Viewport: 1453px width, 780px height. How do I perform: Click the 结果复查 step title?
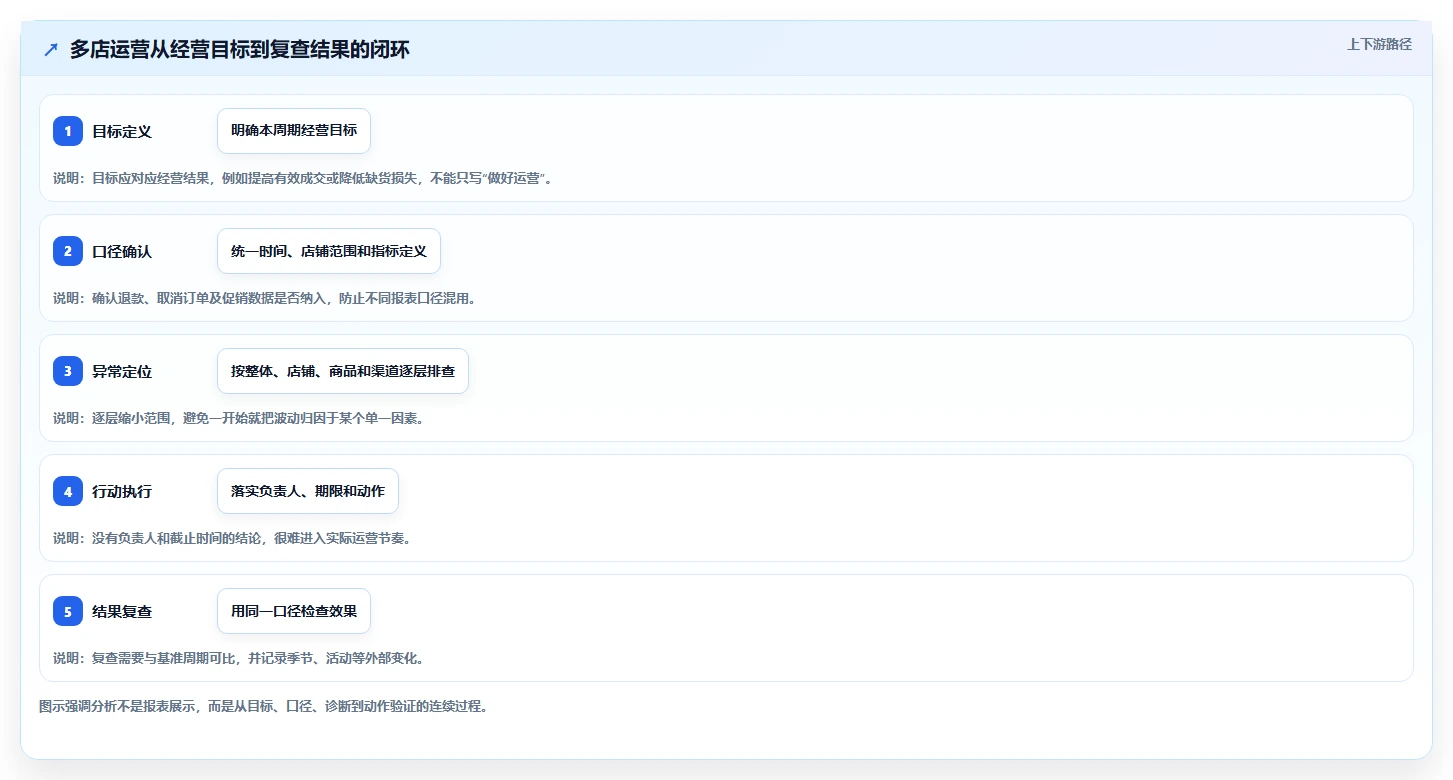coord(122,611)
